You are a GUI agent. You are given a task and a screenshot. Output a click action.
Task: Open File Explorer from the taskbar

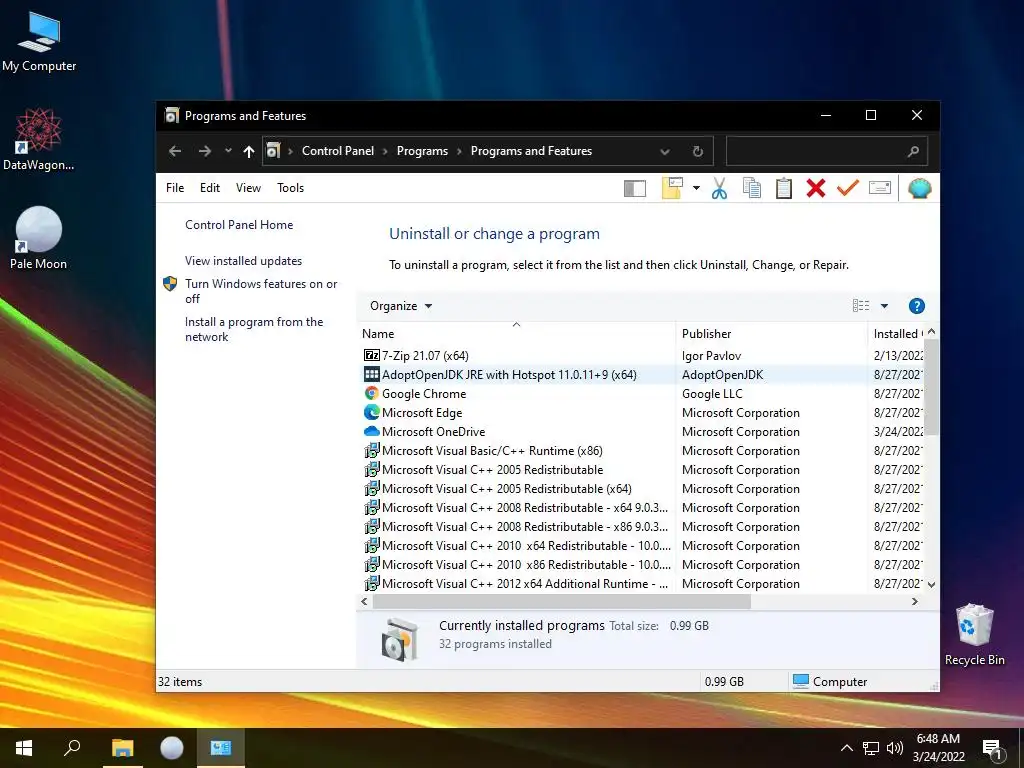[x=122, y=748]
